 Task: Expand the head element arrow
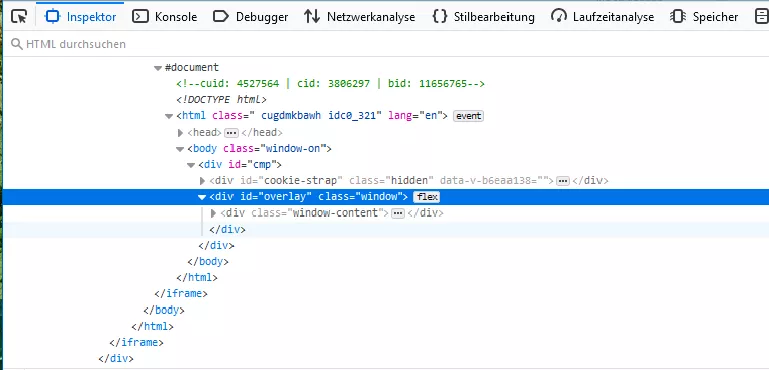click(180, 132)
